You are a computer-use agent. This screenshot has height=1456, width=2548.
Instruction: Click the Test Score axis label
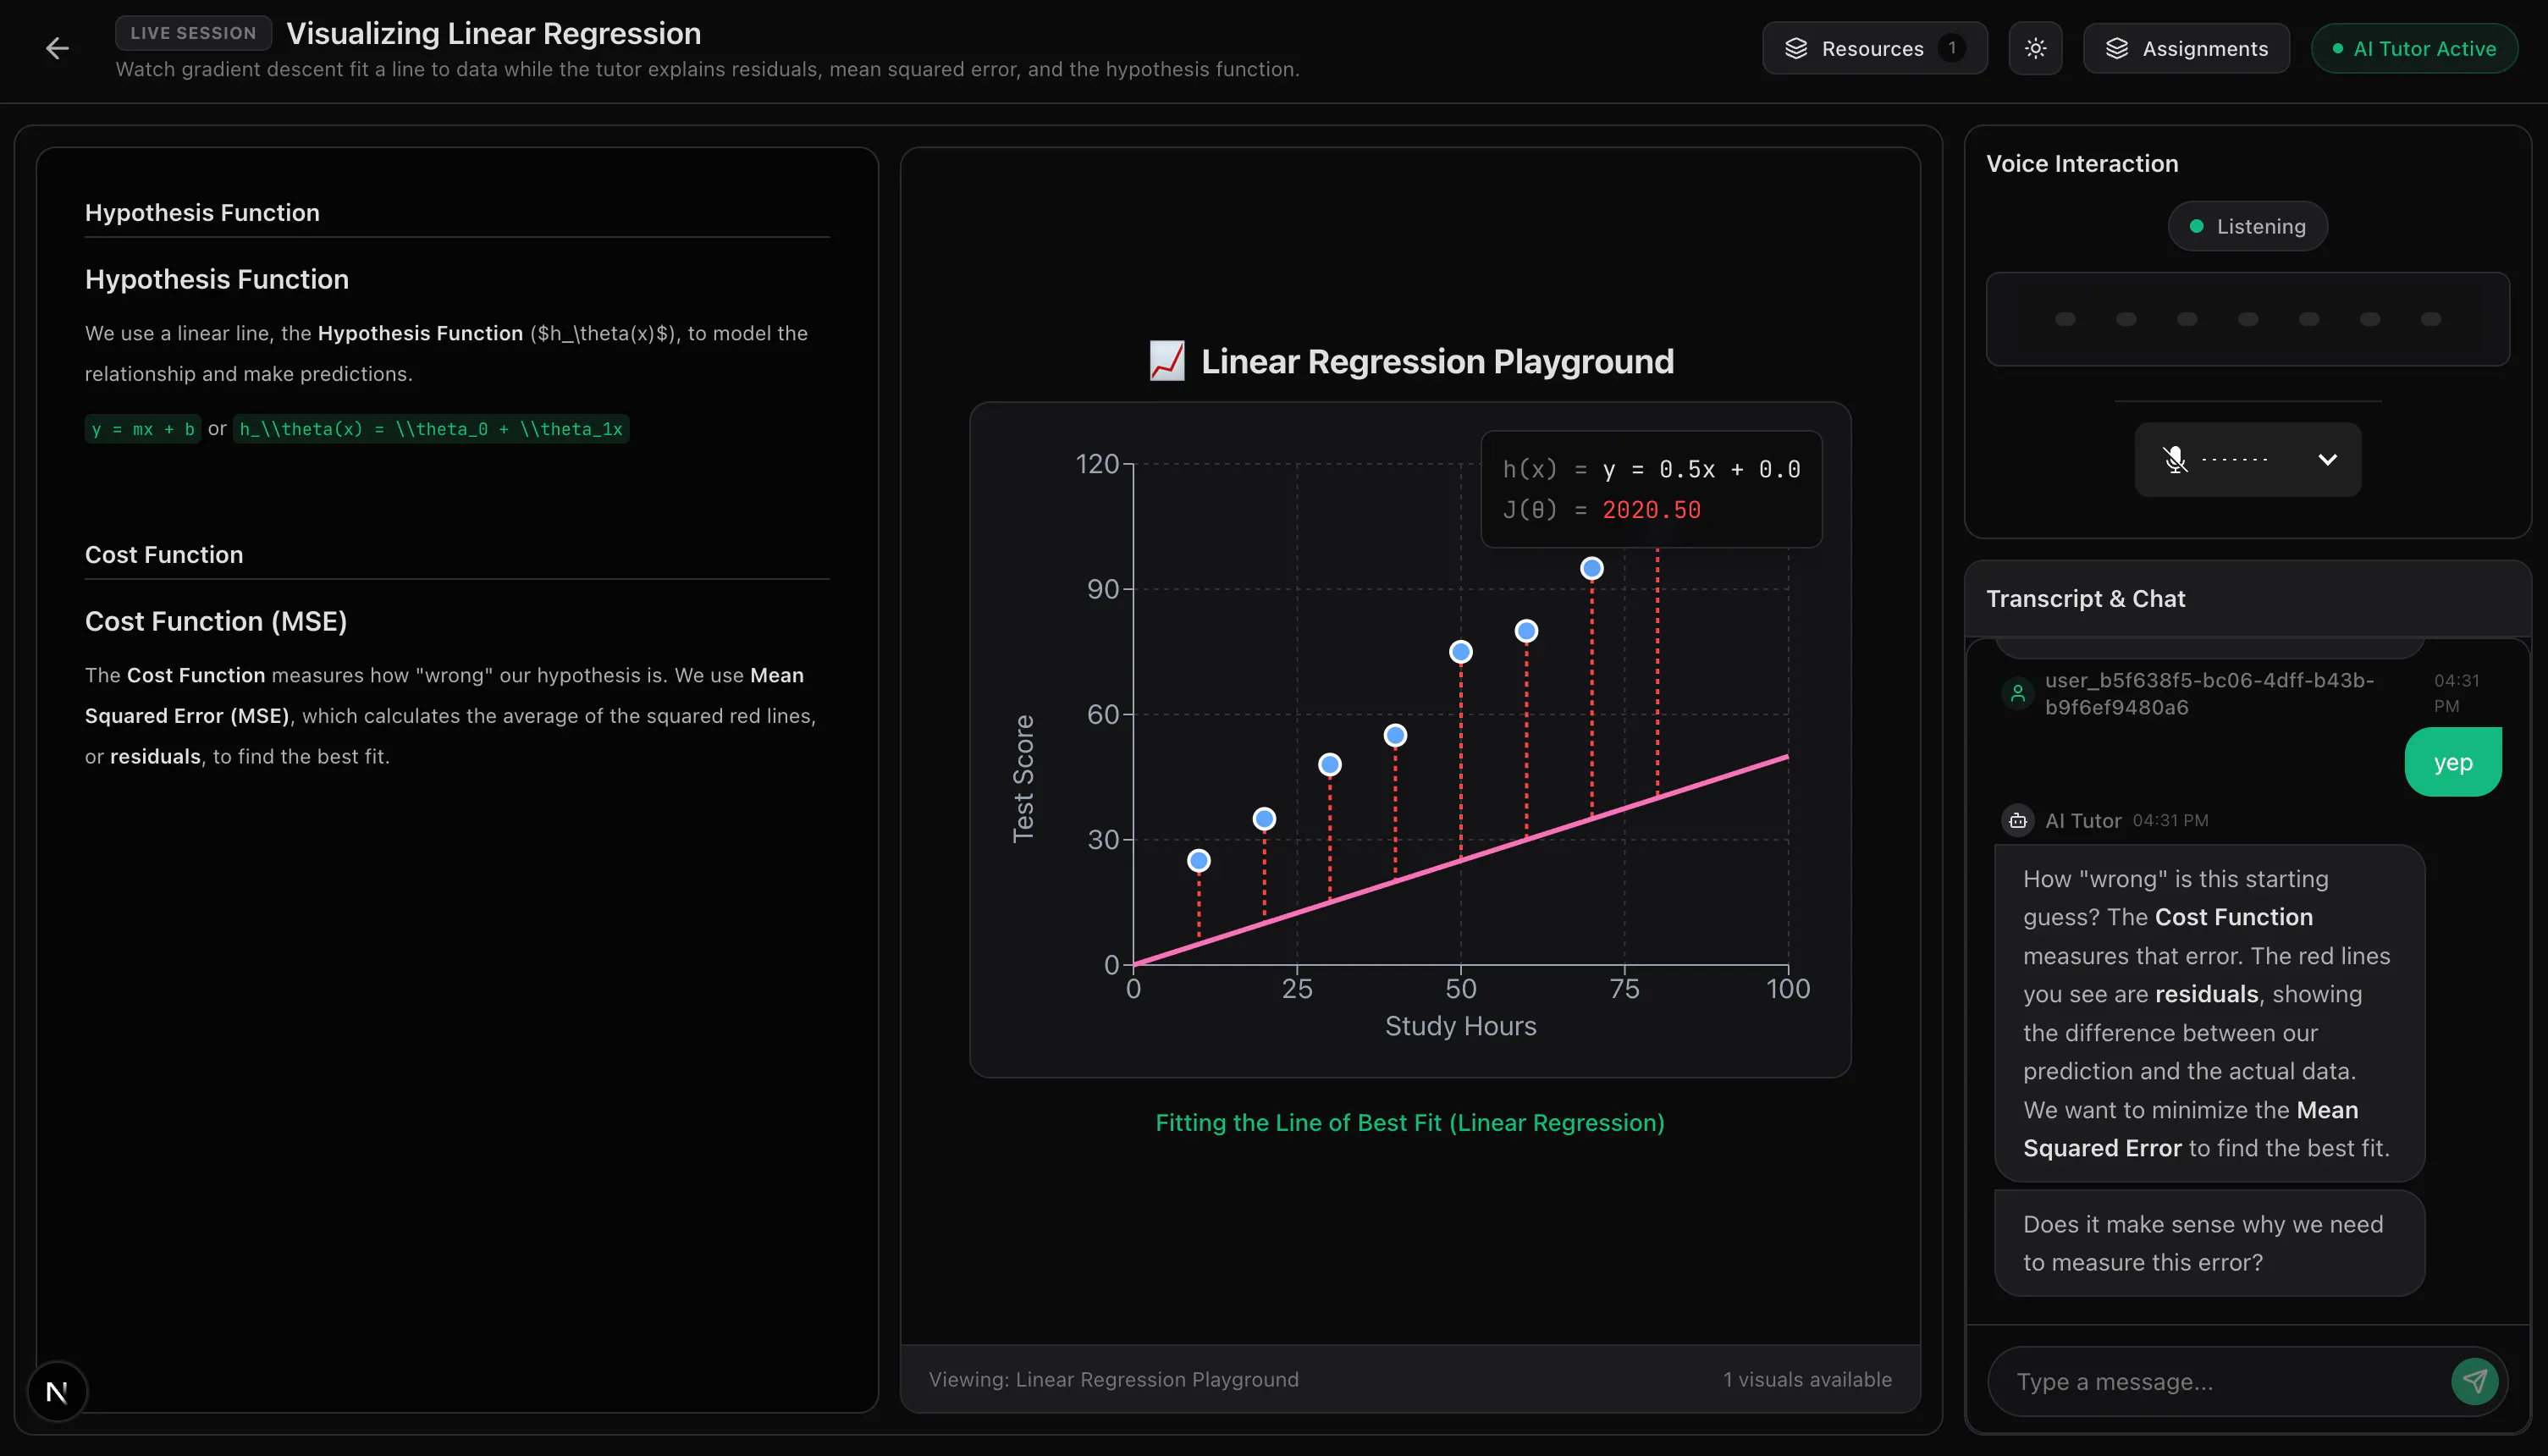click(1023, 778)
